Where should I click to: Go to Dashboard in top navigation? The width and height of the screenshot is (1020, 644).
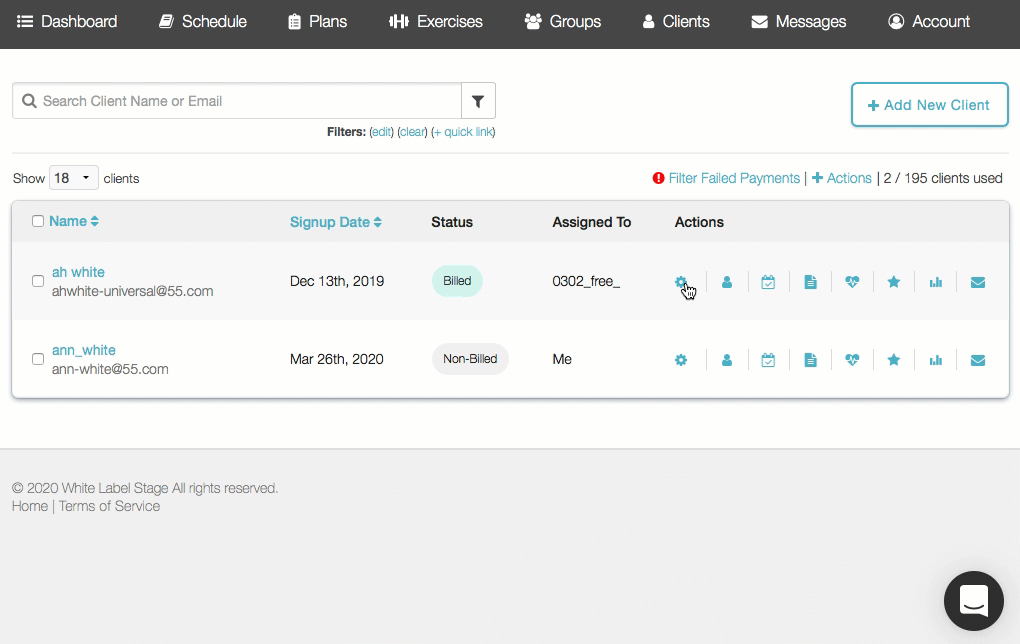pyautogui.click(x=67, y=21)
